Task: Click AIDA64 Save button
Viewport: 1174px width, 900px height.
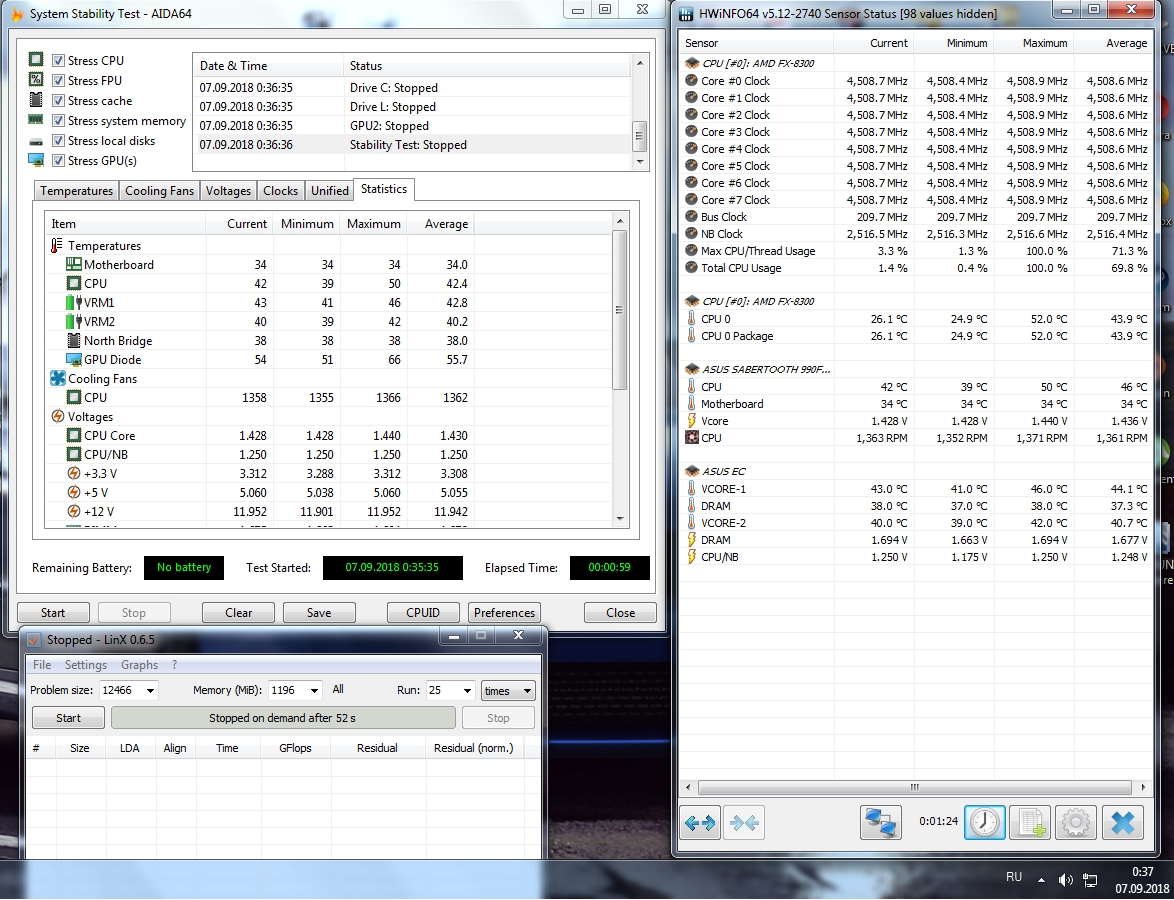Action: point(319,612)
